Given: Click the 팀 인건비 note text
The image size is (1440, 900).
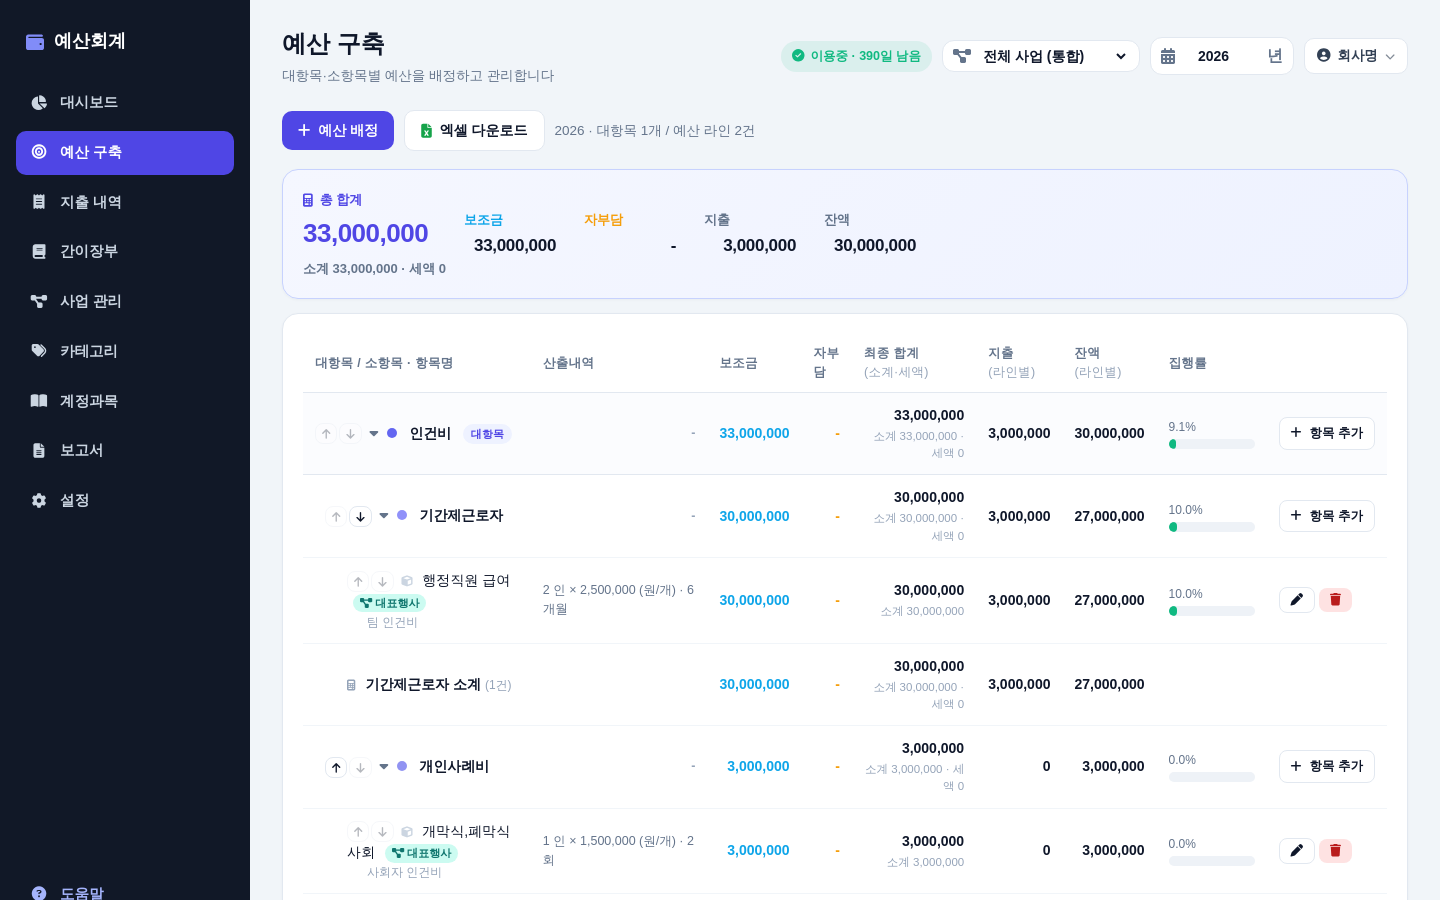Looking at the screenshot, I should coord(392,623).
